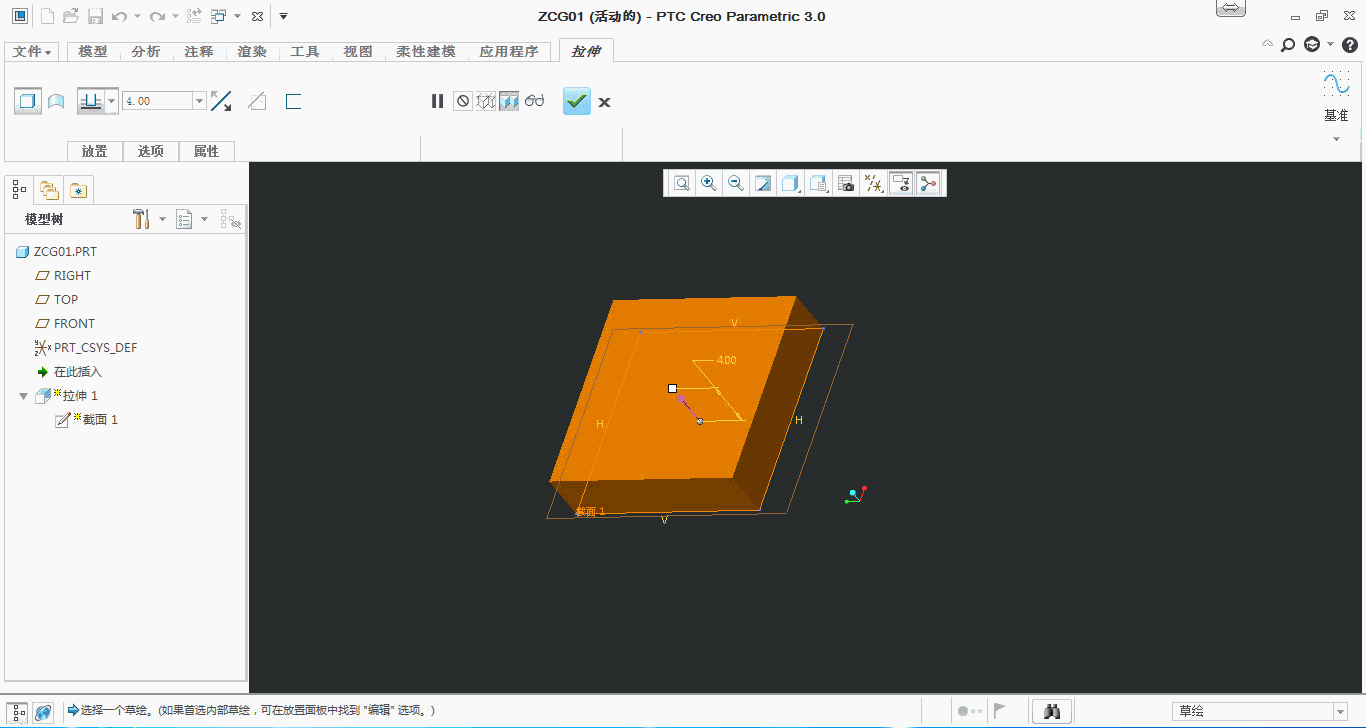Select the extrude as solid option
This screenshot has width=1366, height=728.
pos(28,101)
